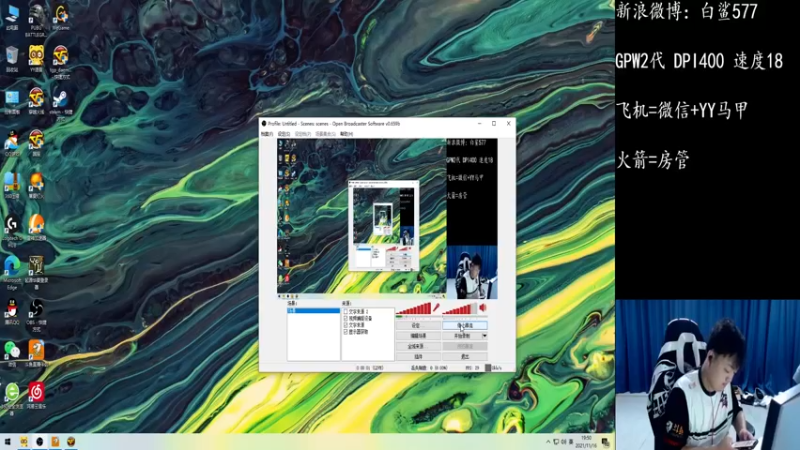Launch PUBG BATTLEGROUNDS from the desktop
Viewport: 800px width, 450px height.
[36, 20]
